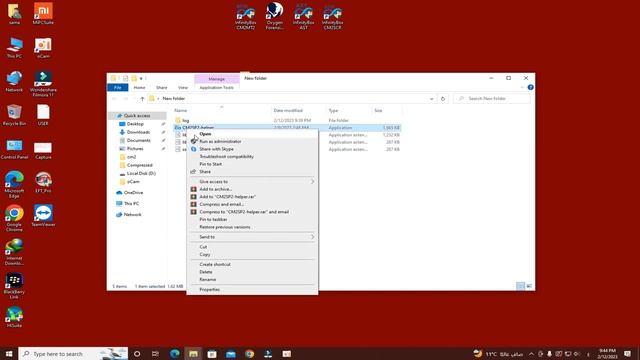Image resolution: width=640 pixels, height=360 pixels.
Task: Select Troubleshoot compatibility
Action: tap(226, 157)
